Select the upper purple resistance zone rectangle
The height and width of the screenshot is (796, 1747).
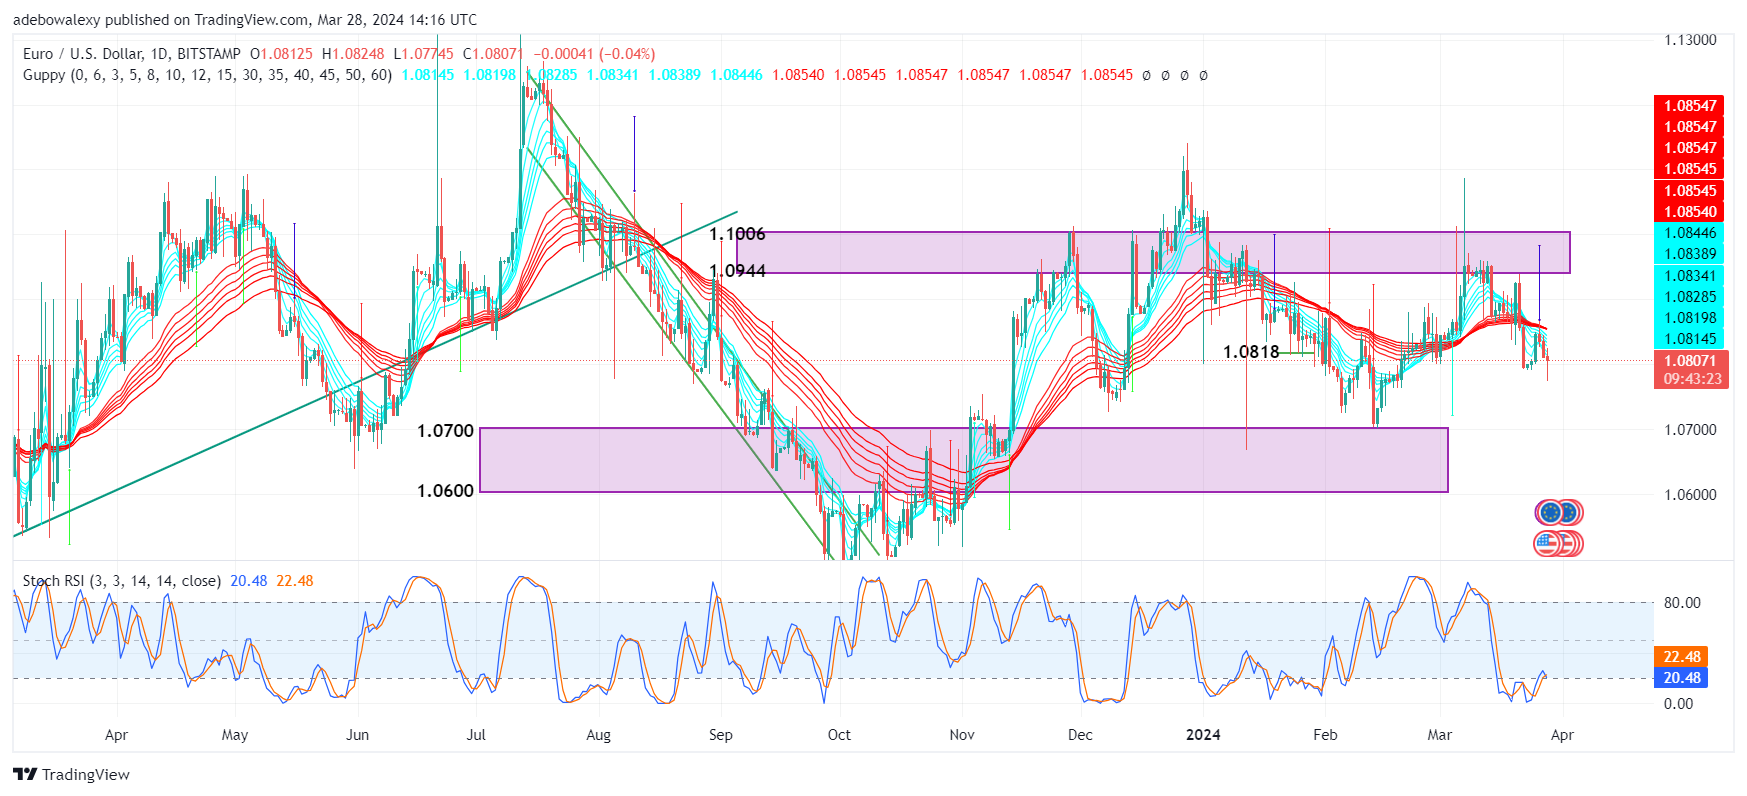1153,252
